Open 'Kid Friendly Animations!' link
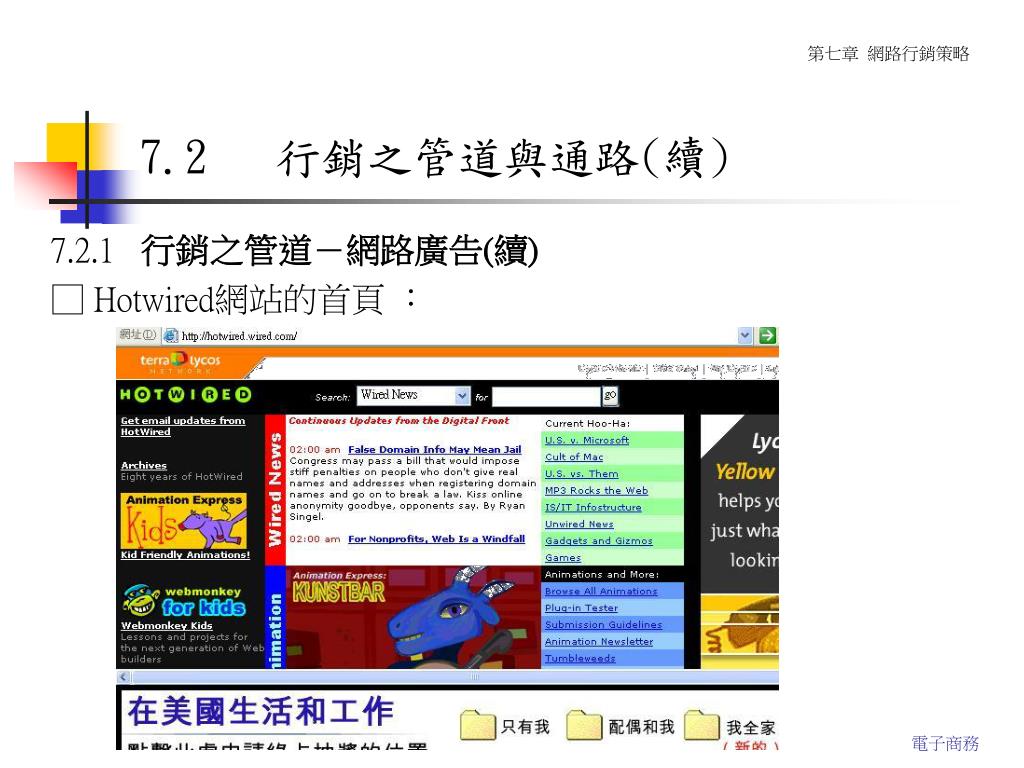 pos(185,554)
